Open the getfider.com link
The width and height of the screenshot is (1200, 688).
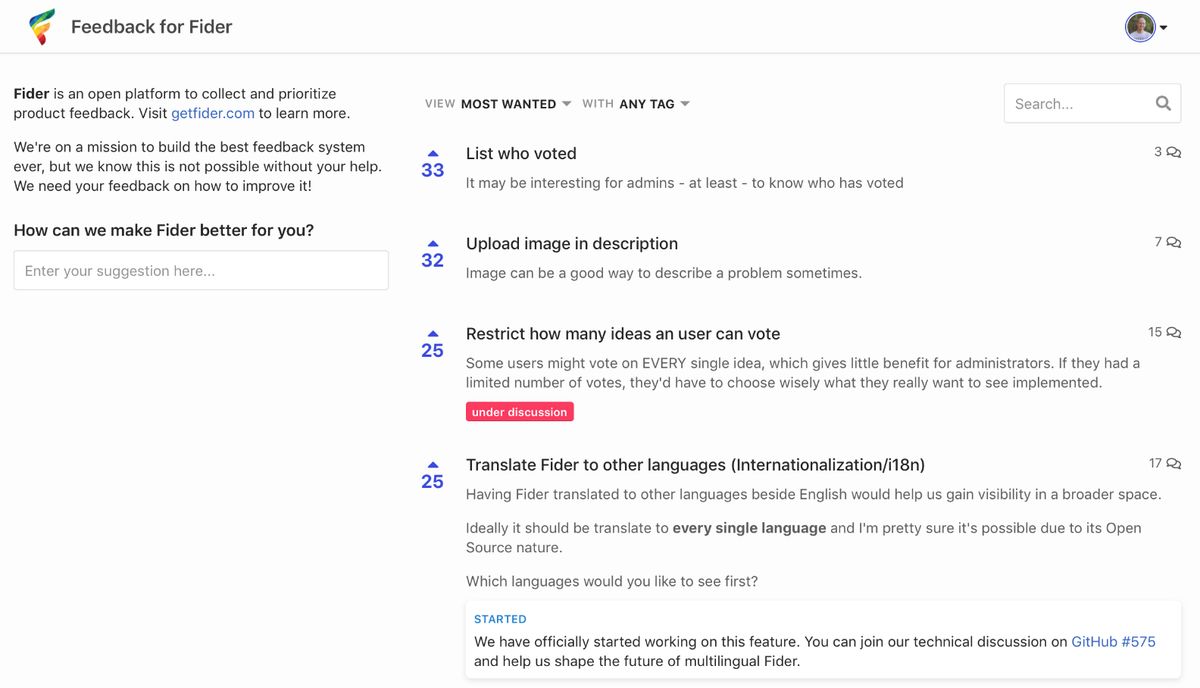212,112
